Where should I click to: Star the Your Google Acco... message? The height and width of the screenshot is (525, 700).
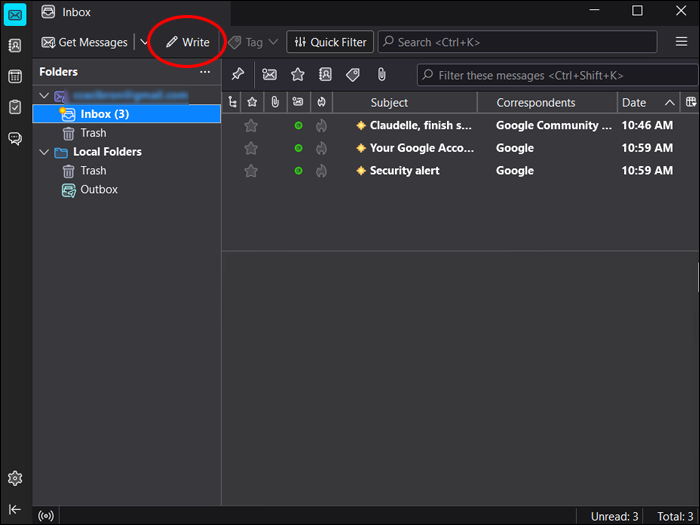click(251, 148)
